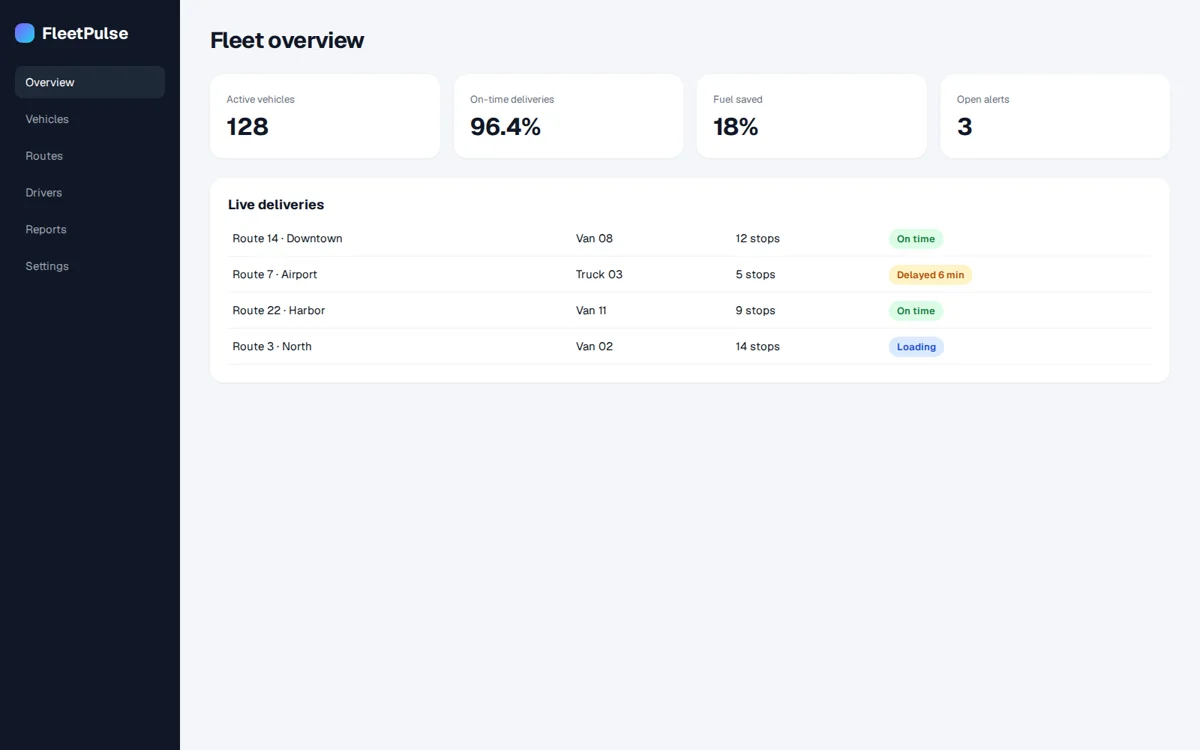Click the Truck 03 cell
Screen dimensions: 1200x750
pos(599,275)
